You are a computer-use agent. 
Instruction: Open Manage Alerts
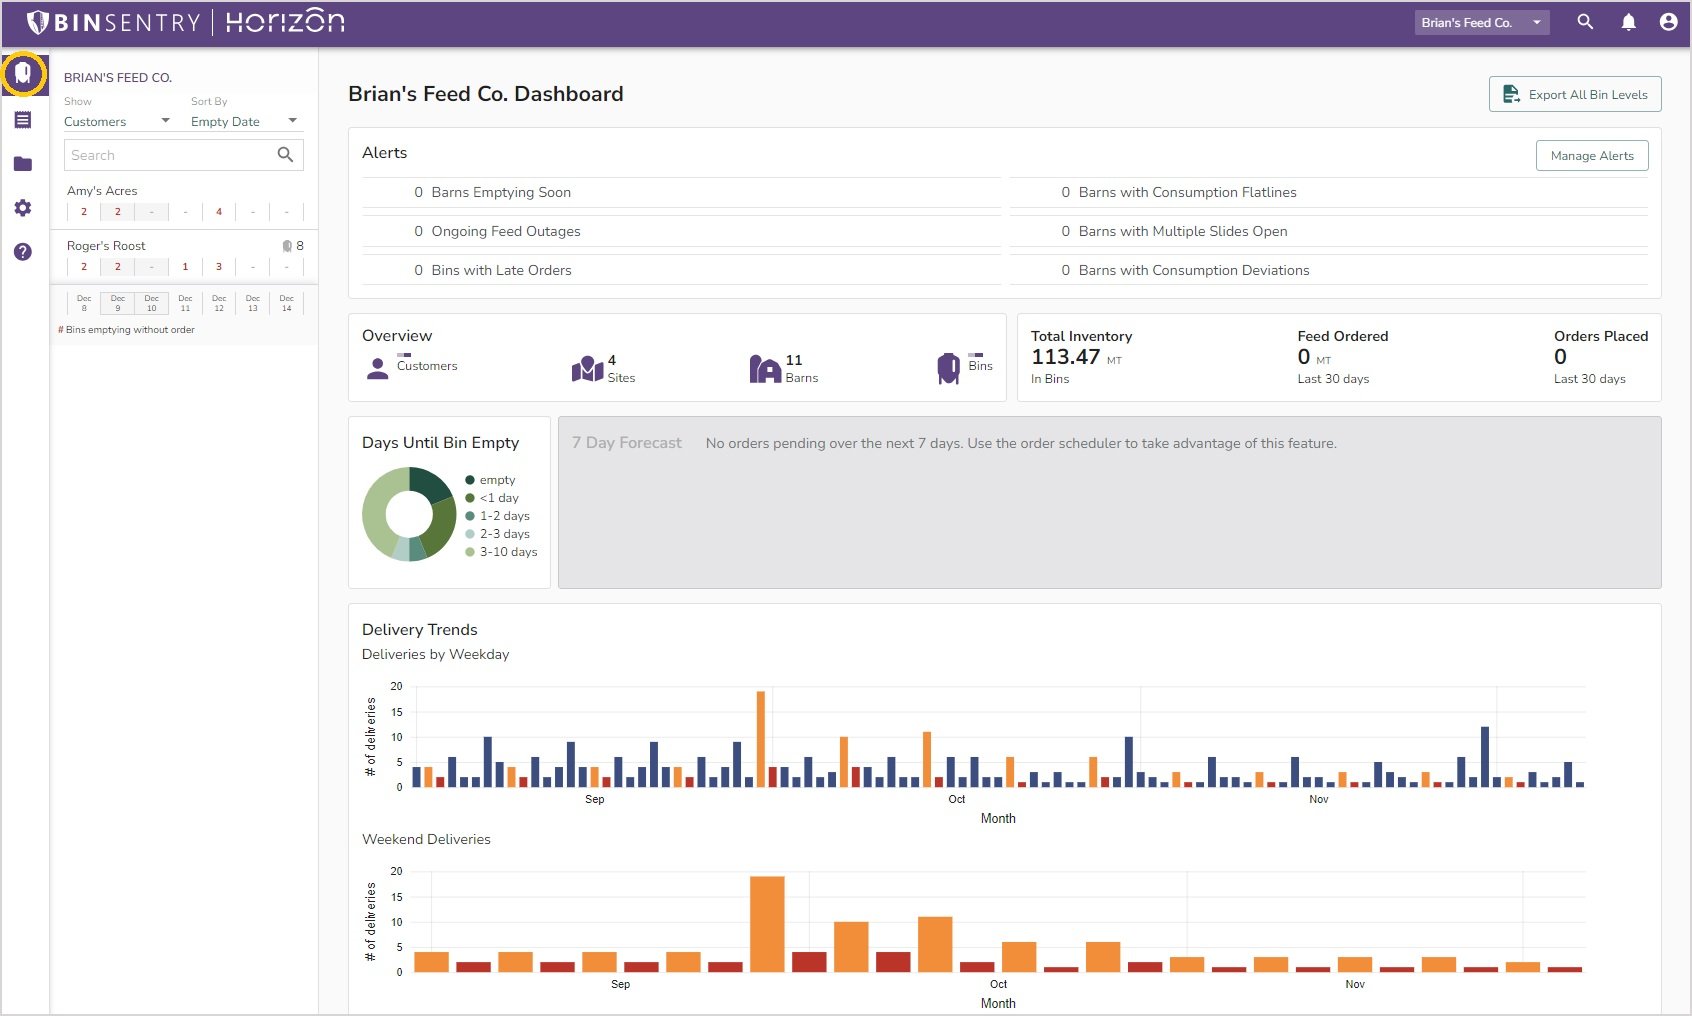pos(1592,155)
